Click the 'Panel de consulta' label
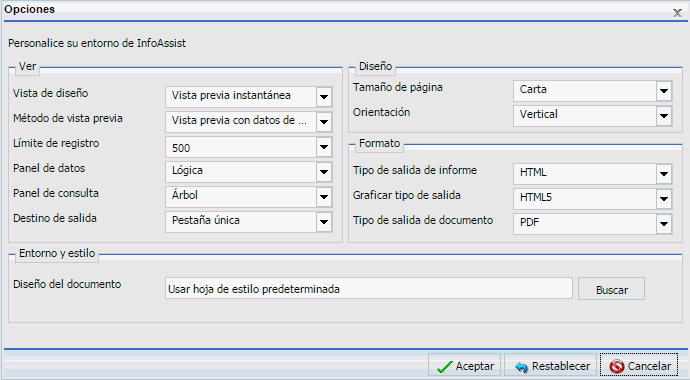This screenshot has width=690, height=380. [56, 194]
